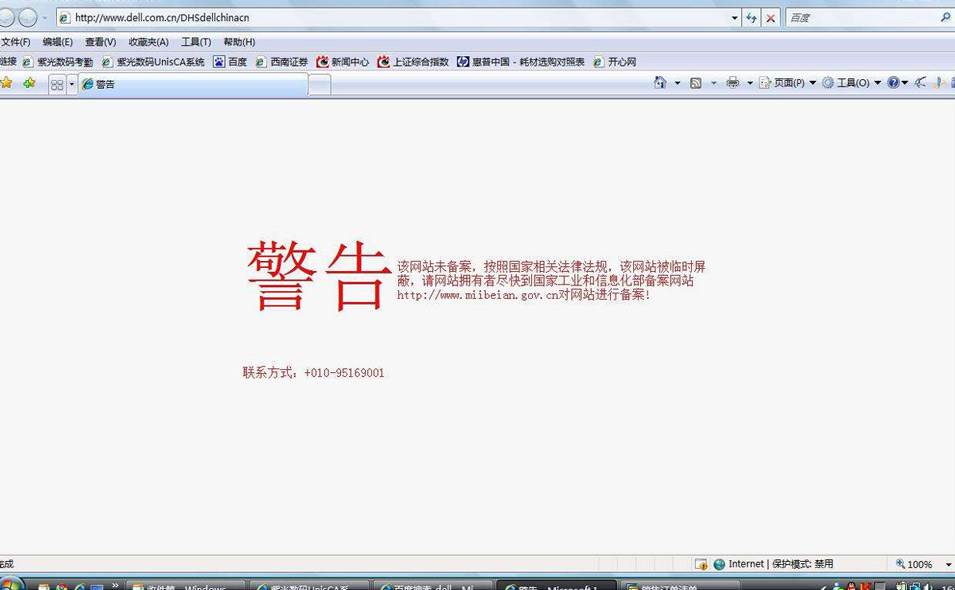Open the Favorites Center star icon
Image resolution: width=955 pixels, height=590 pixels.
tap(7, 83)
